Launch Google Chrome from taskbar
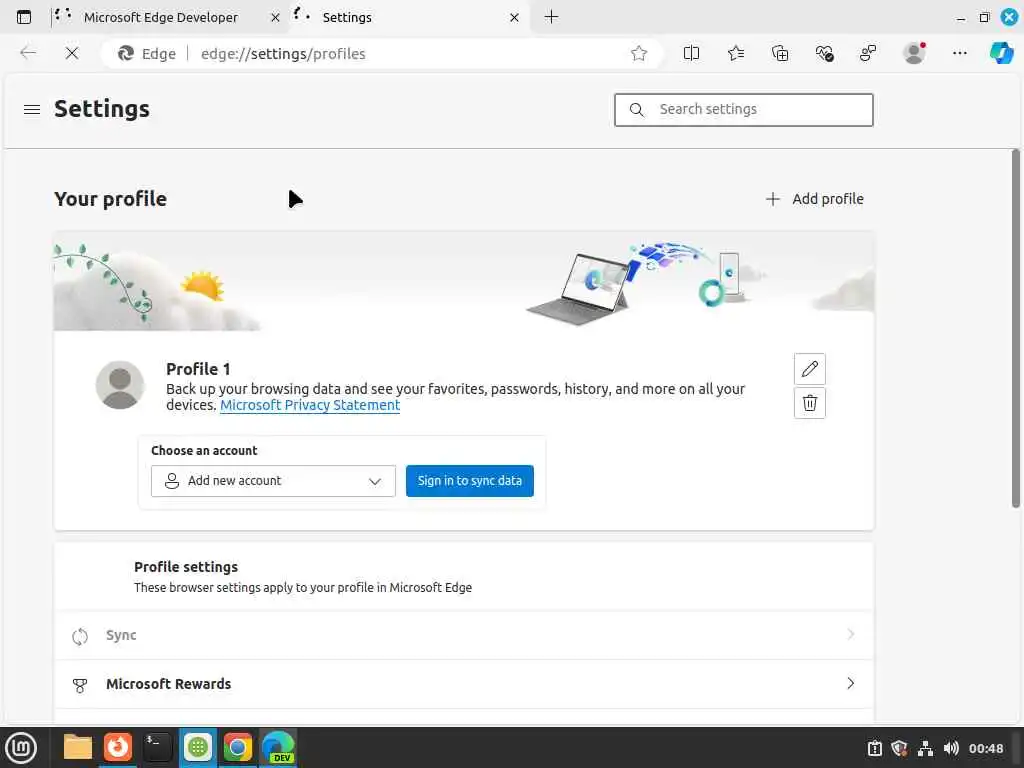1024x768 pixels. tap(238, 747)
